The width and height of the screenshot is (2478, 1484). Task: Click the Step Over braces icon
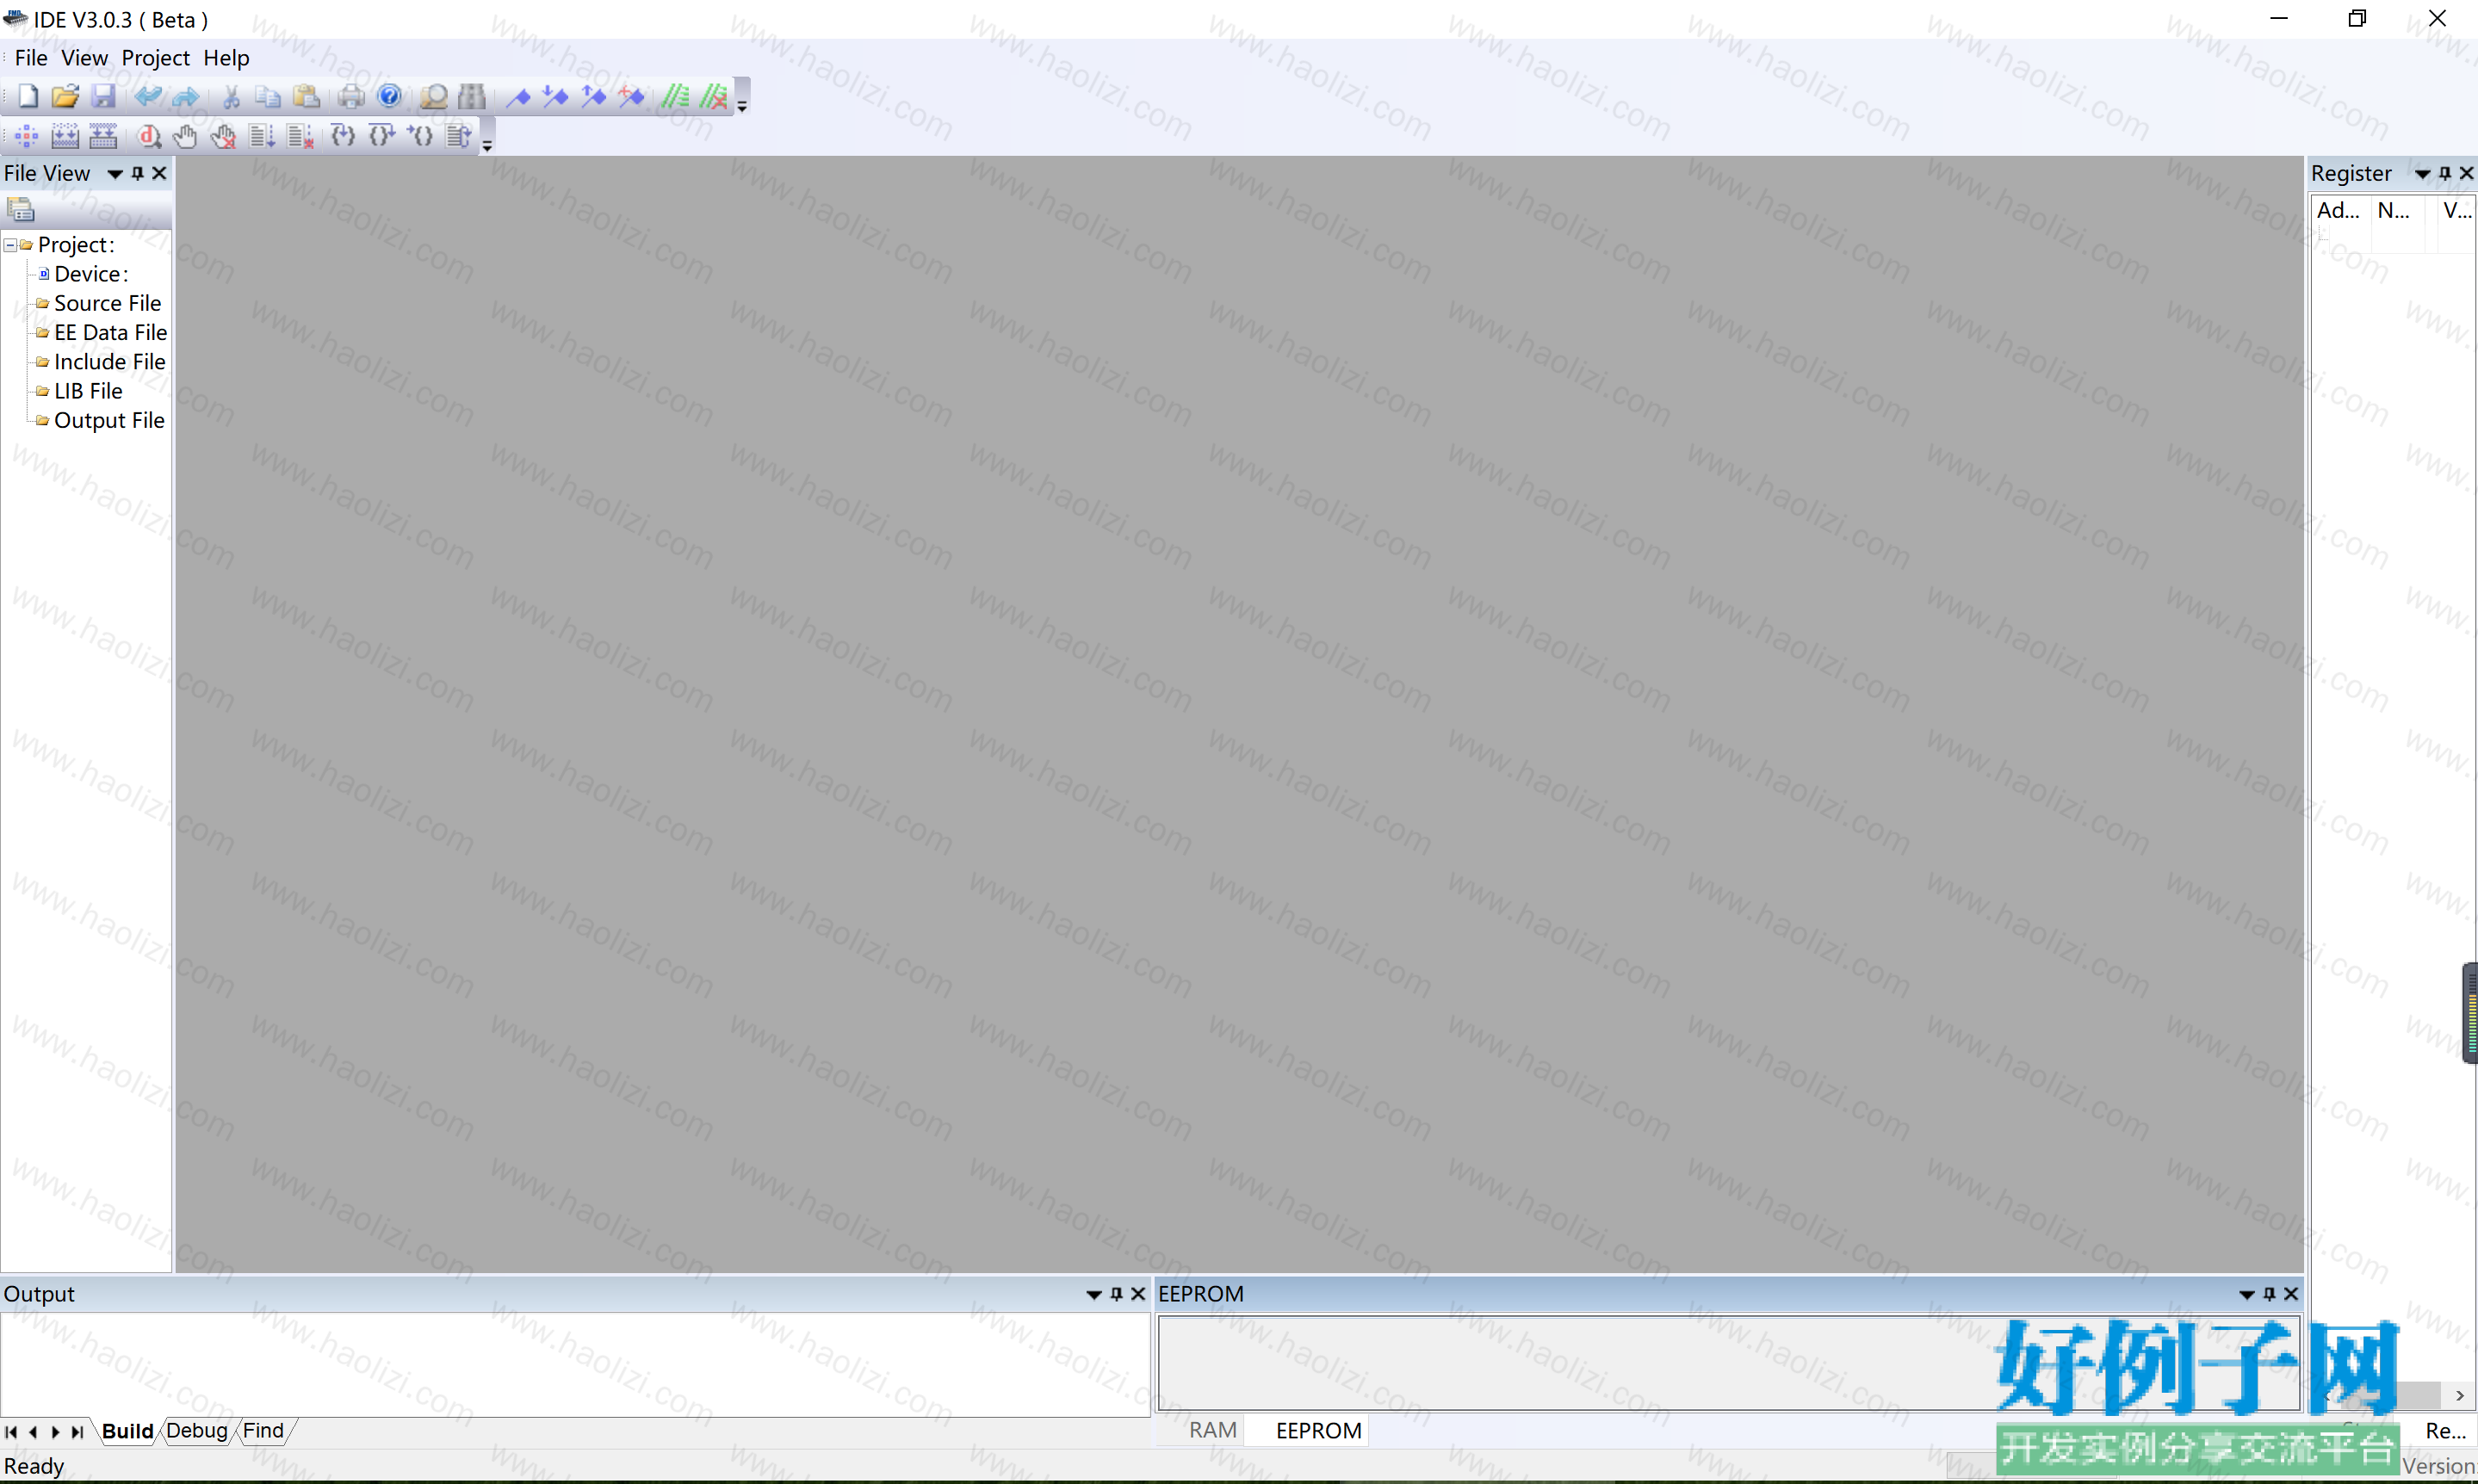pos(382,135)
